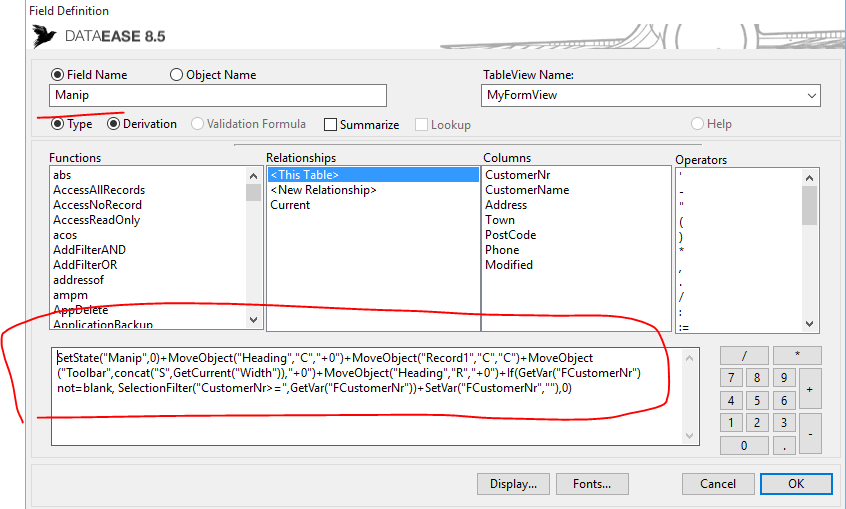Click the keypad plus button
This screenshot has width=846, height=509.
pos(810,389)
